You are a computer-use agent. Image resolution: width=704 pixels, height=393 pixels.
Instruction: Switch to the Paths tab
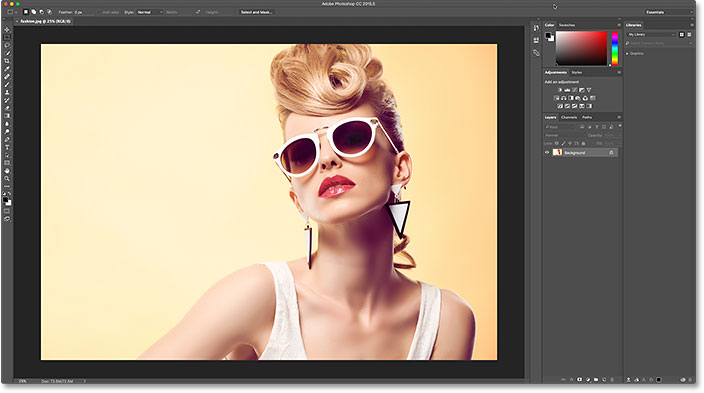[587, 117]
